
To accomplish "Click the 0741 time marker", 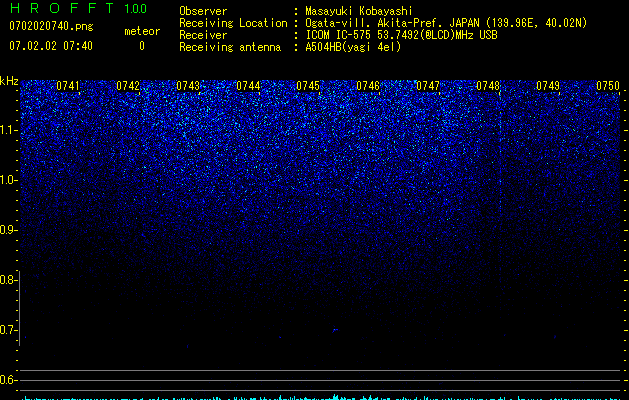I will pyautogui.click(x=68, y=86).
